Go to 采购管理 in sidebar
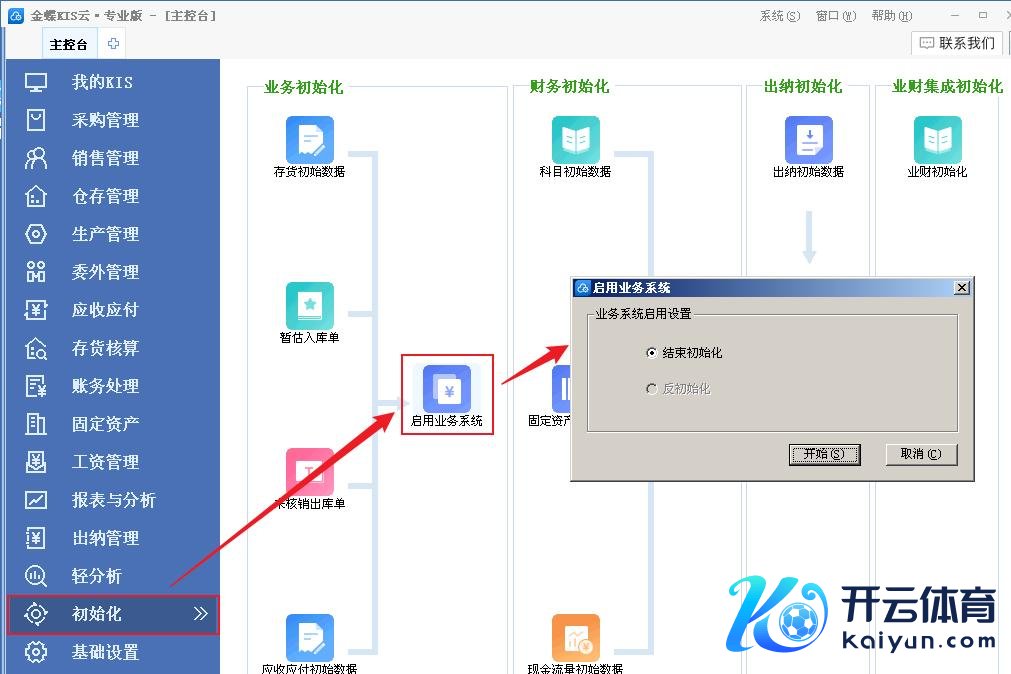1011x674 pixels. point(105,120)
